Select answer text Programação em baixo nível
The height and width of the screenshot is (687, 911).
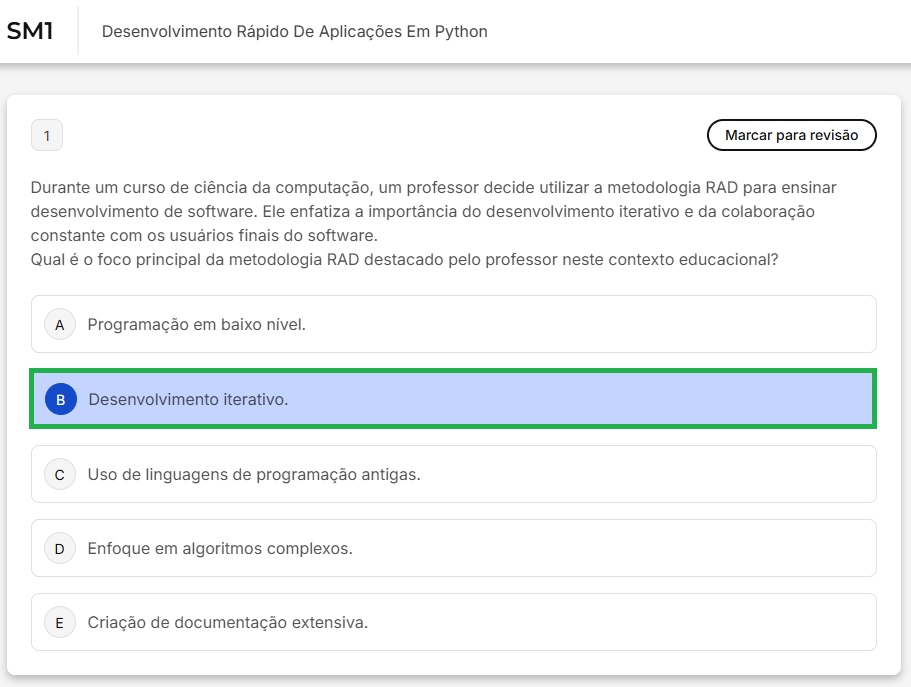click(196, 324)
